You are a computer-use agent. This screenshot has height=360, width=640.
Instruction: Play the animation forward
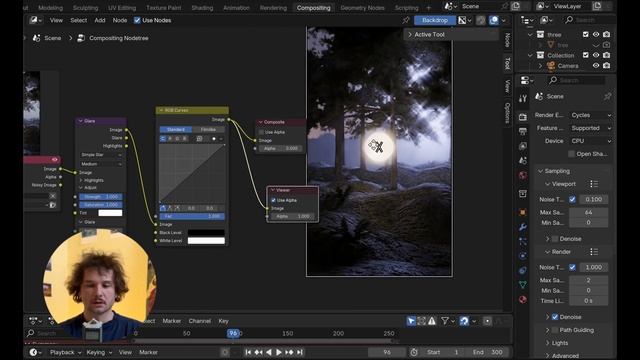279,352
